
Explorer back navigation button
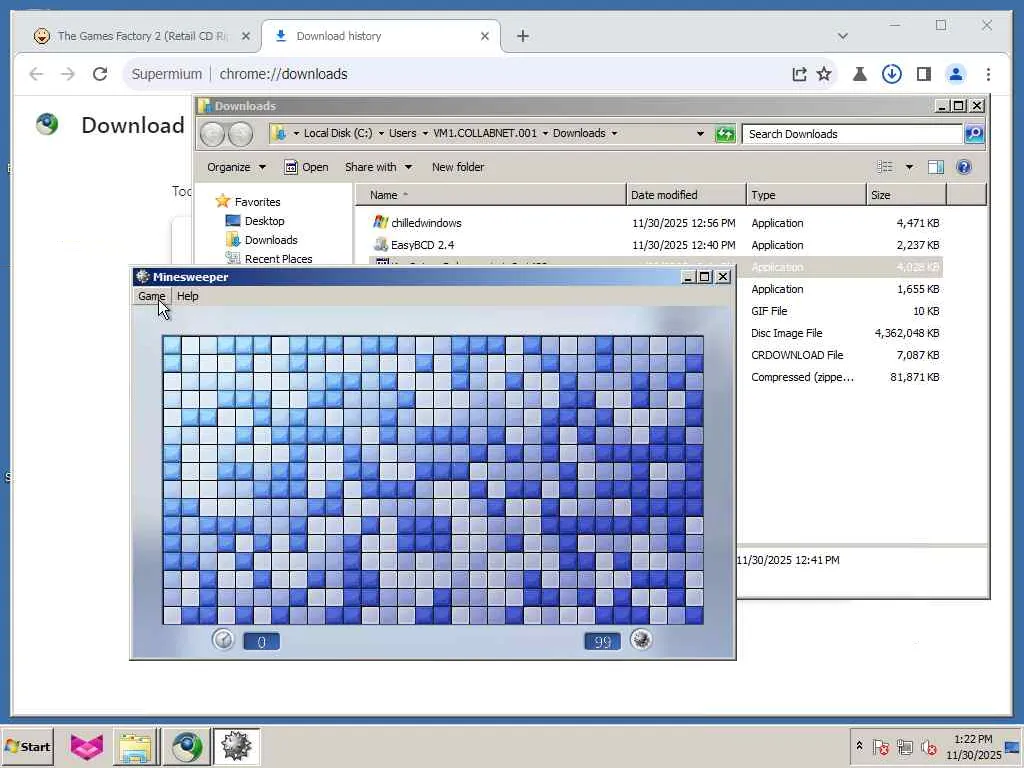212,134
